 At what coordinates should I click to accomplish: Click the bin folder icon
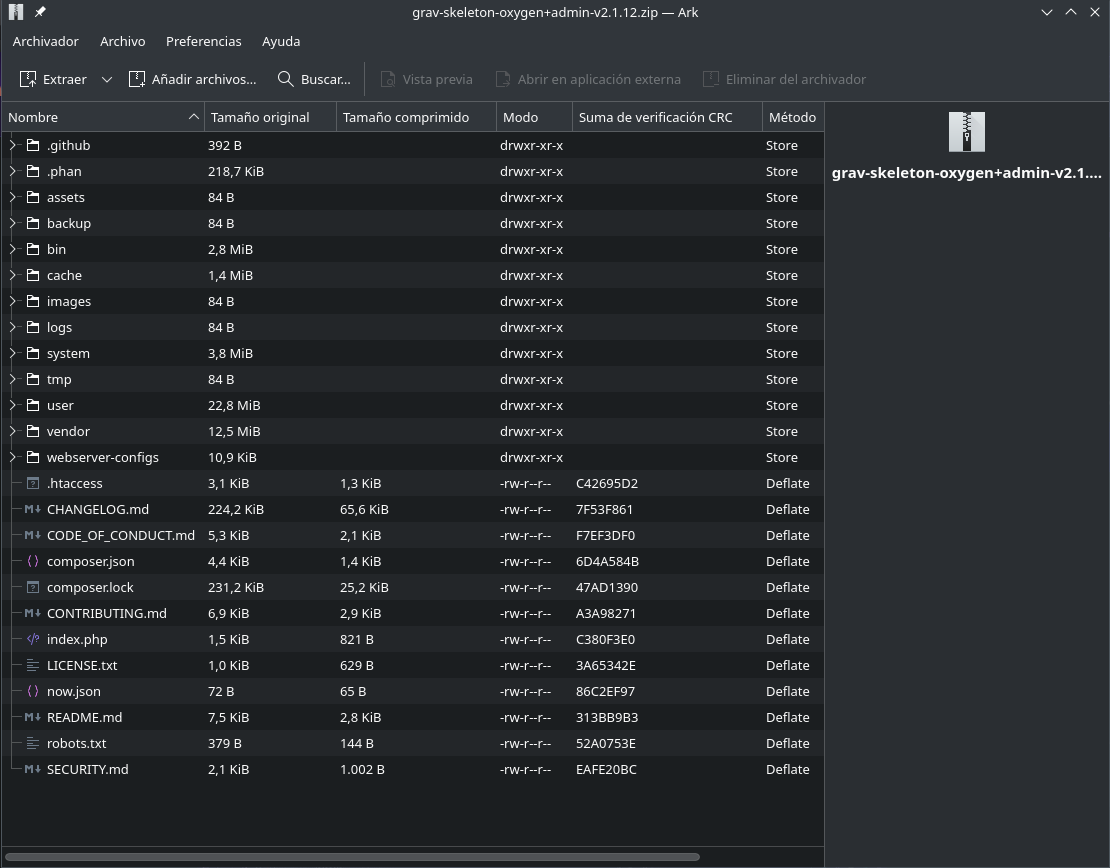click(x=33, y=249)
